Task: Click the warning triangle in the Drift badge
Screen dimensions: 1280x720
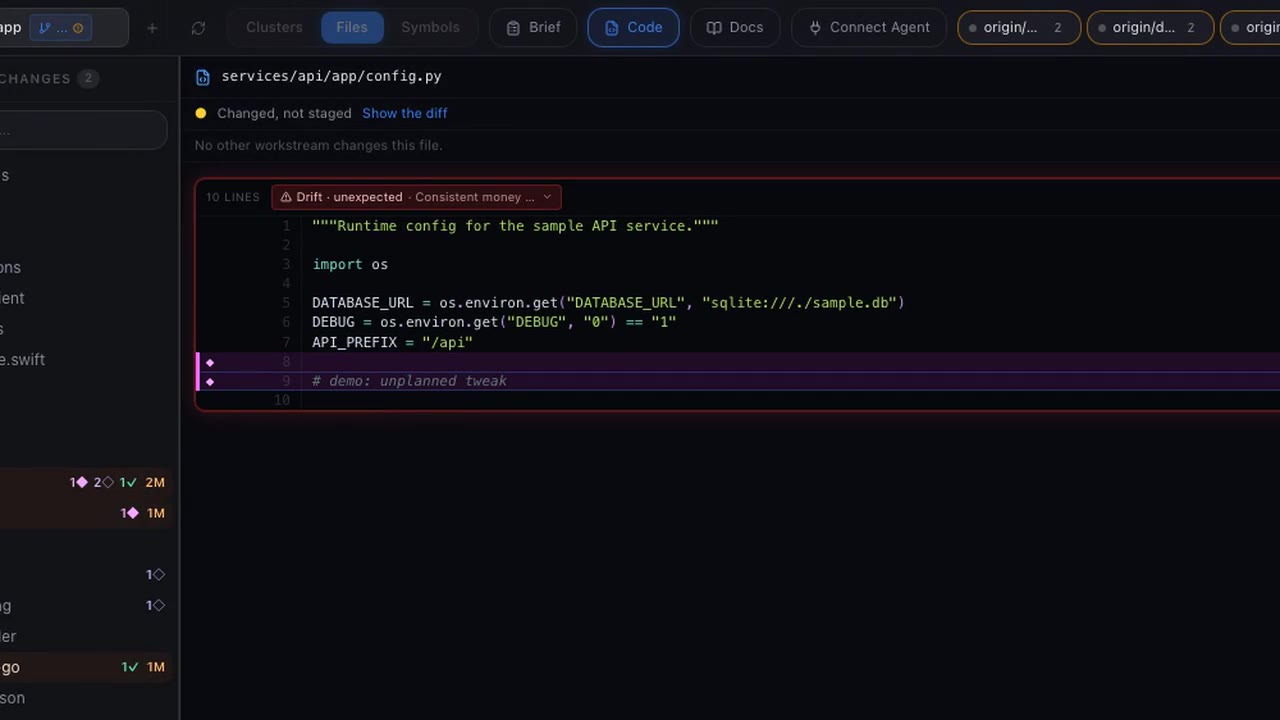Action: [286, 197]
